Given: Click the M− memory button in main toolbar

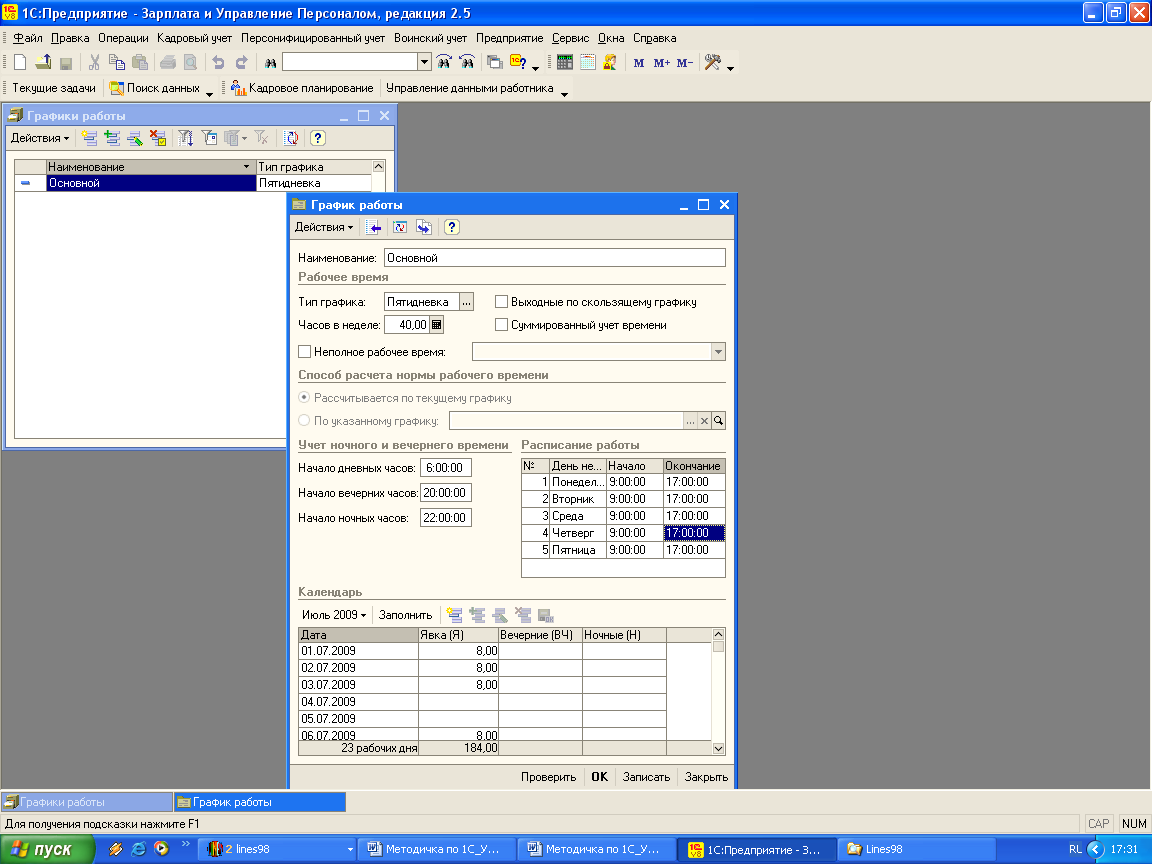Looking at the screenshot, I should [685, 62].
